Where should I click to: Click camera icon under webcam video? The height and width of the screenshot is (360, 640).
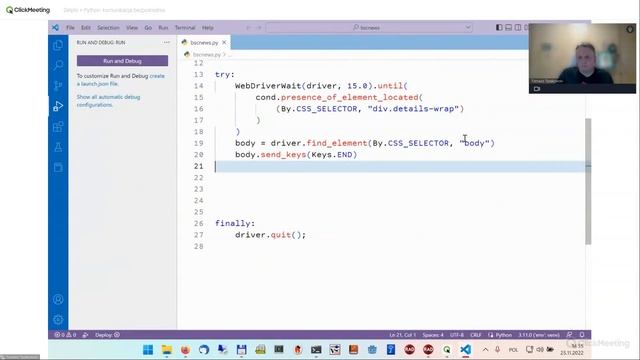(x=537, y=89)
